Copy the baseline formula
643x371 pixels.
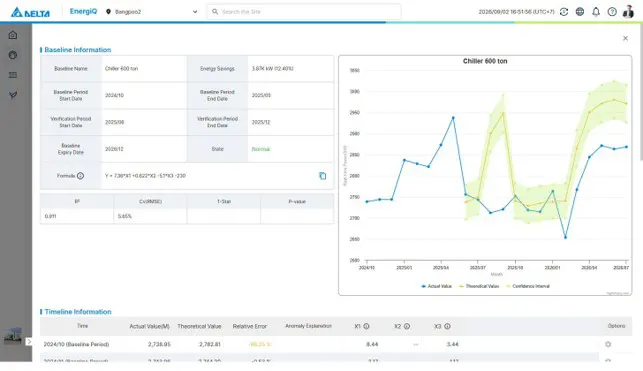pos(323,176)
